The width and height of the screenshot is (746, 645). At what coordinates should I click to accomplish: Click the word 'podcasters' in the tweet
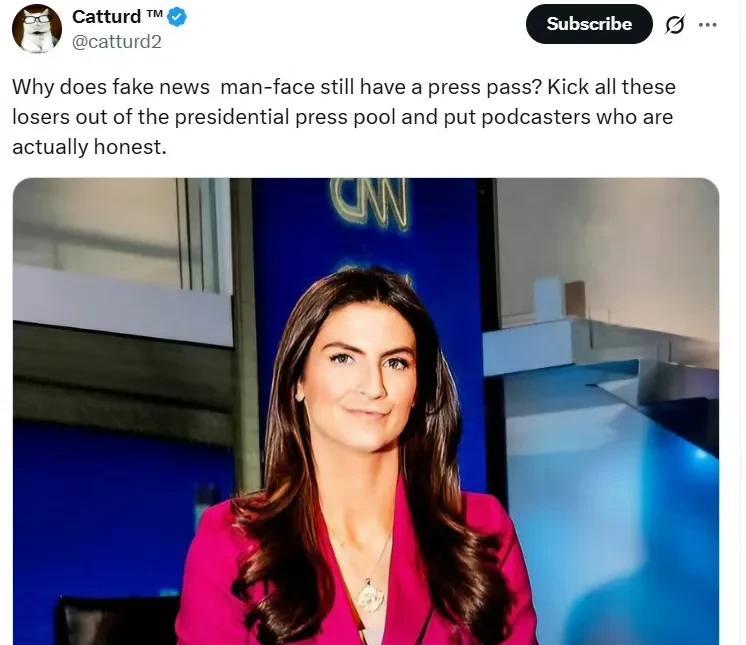pyautogui.click(x=536, y=117)
